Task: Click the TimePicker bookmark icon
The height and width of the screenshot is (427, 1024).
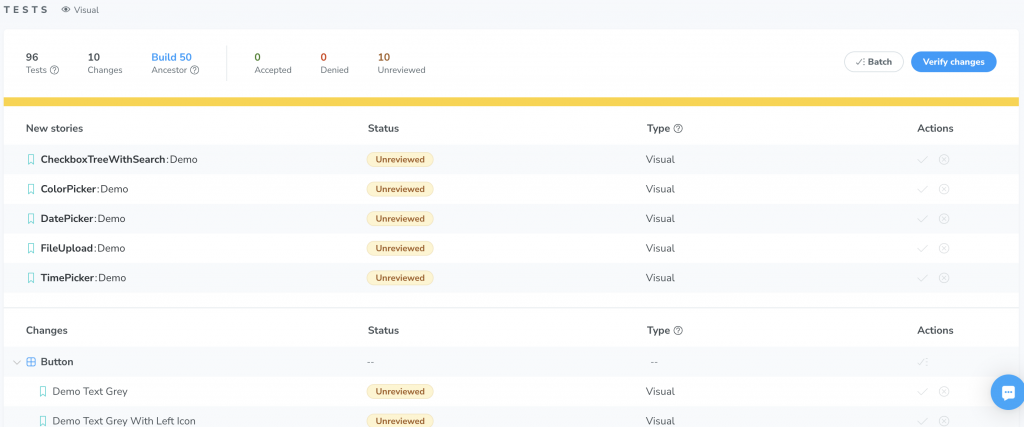Action: coord(31,277)
